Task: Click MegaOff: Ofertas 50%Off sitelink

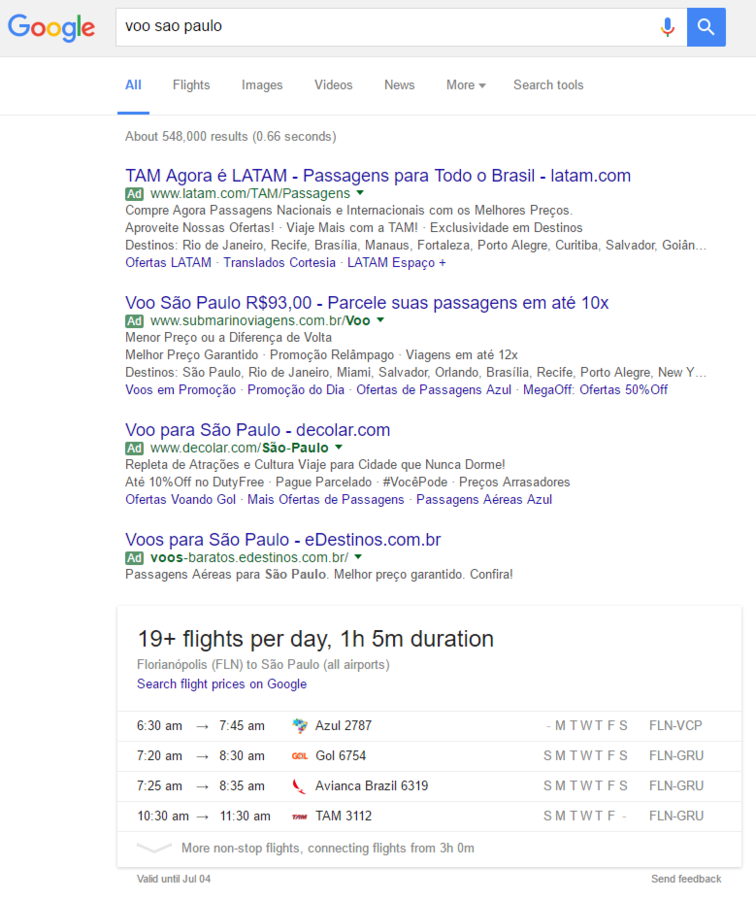Action: [x=595, y=390]
